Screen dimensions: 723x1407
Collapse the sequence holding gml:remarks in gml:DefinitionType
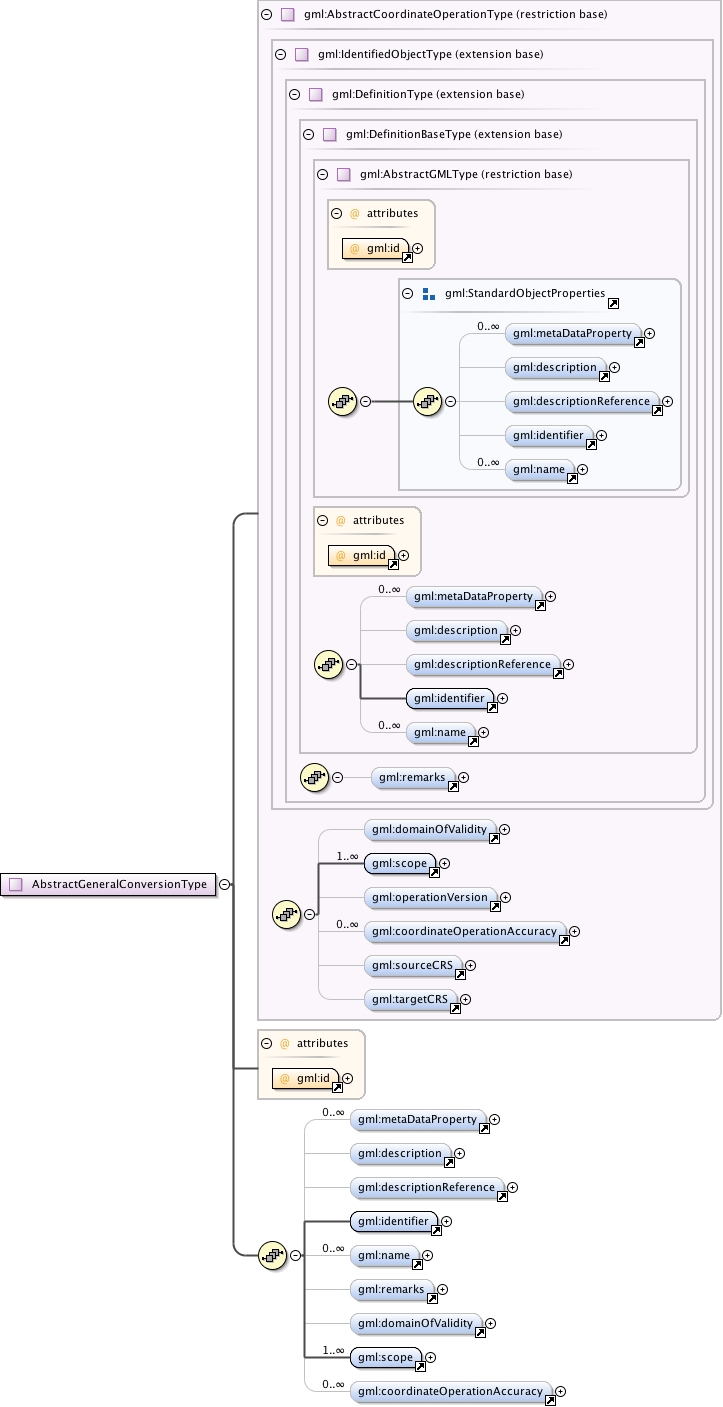pos(338,777)
